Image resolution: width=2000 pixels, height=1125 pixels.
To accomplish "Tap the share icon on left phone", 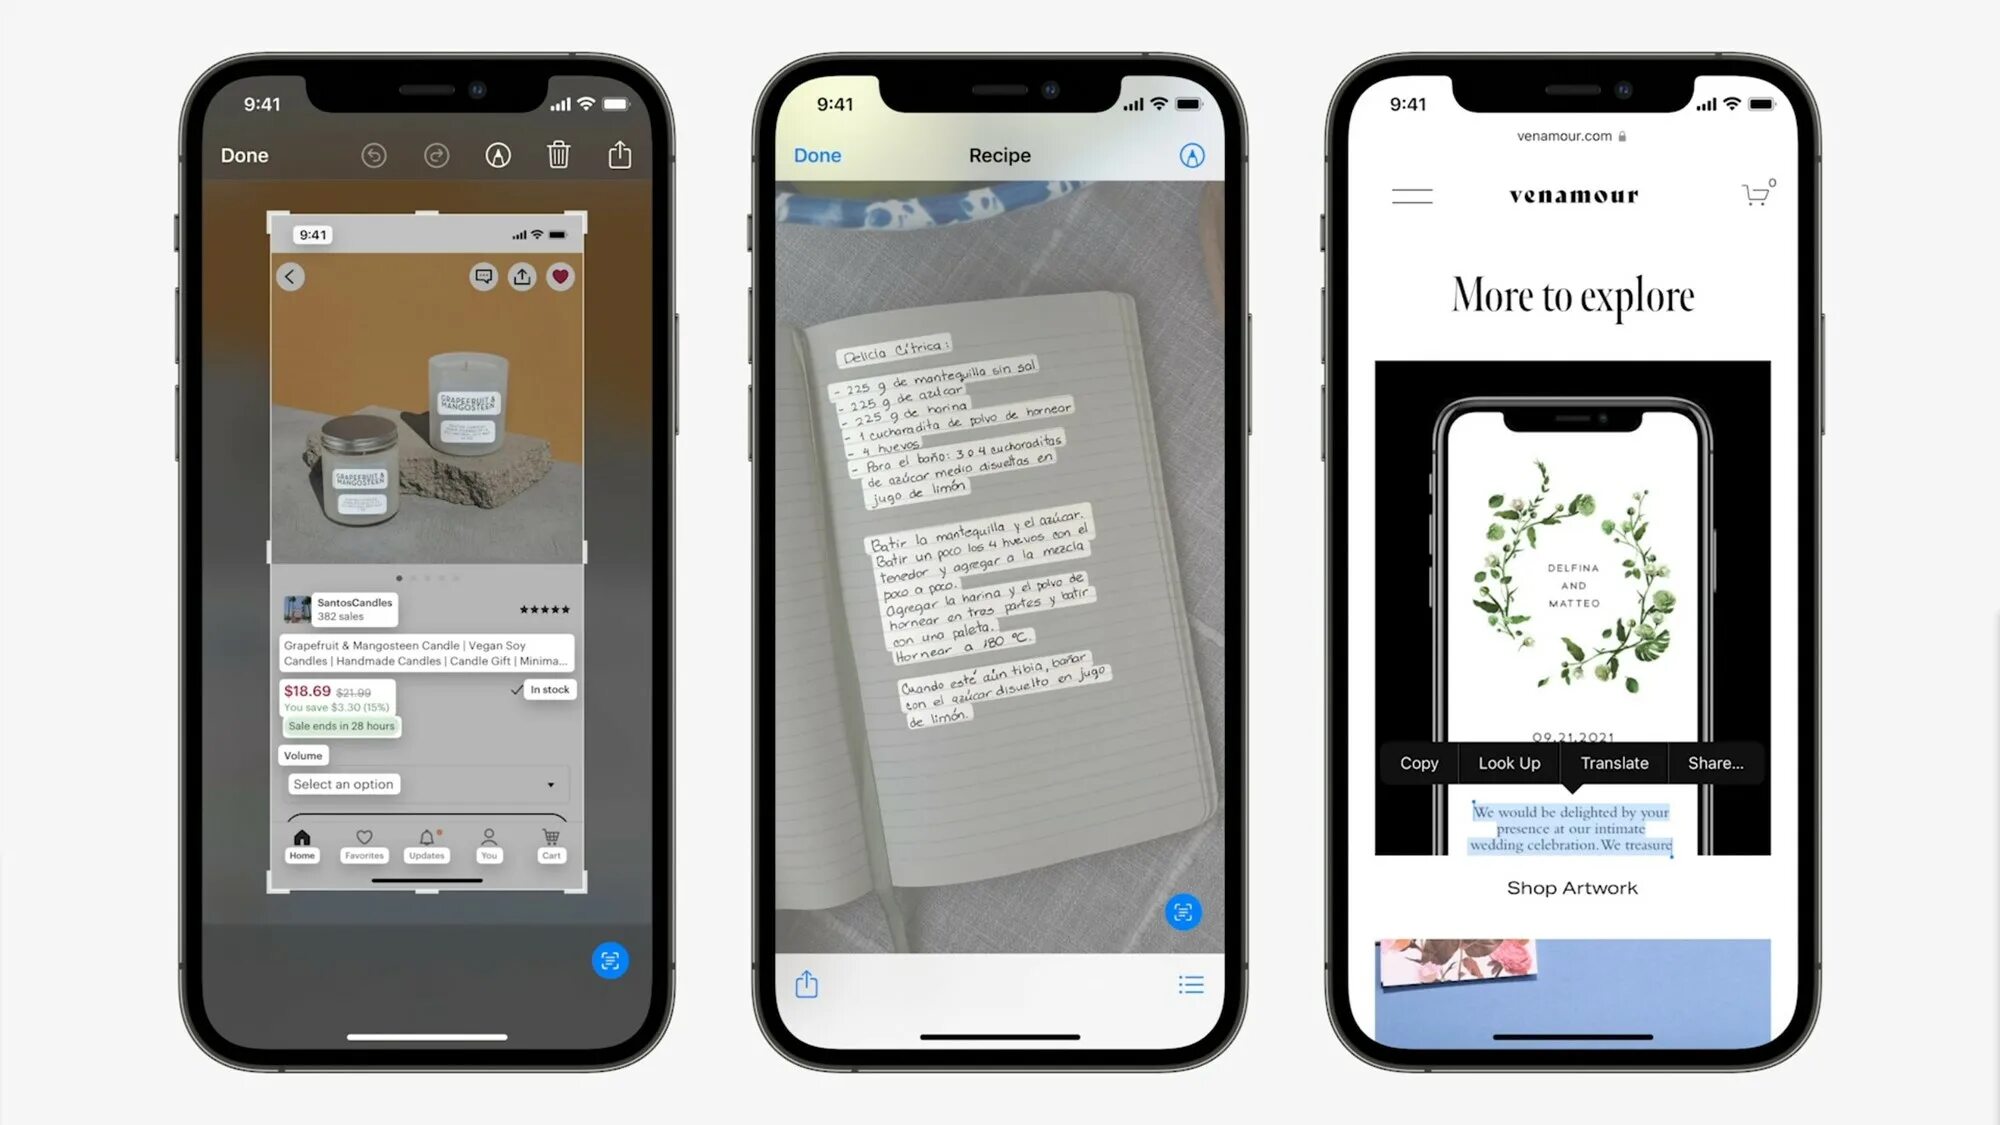I will (620, 155).
